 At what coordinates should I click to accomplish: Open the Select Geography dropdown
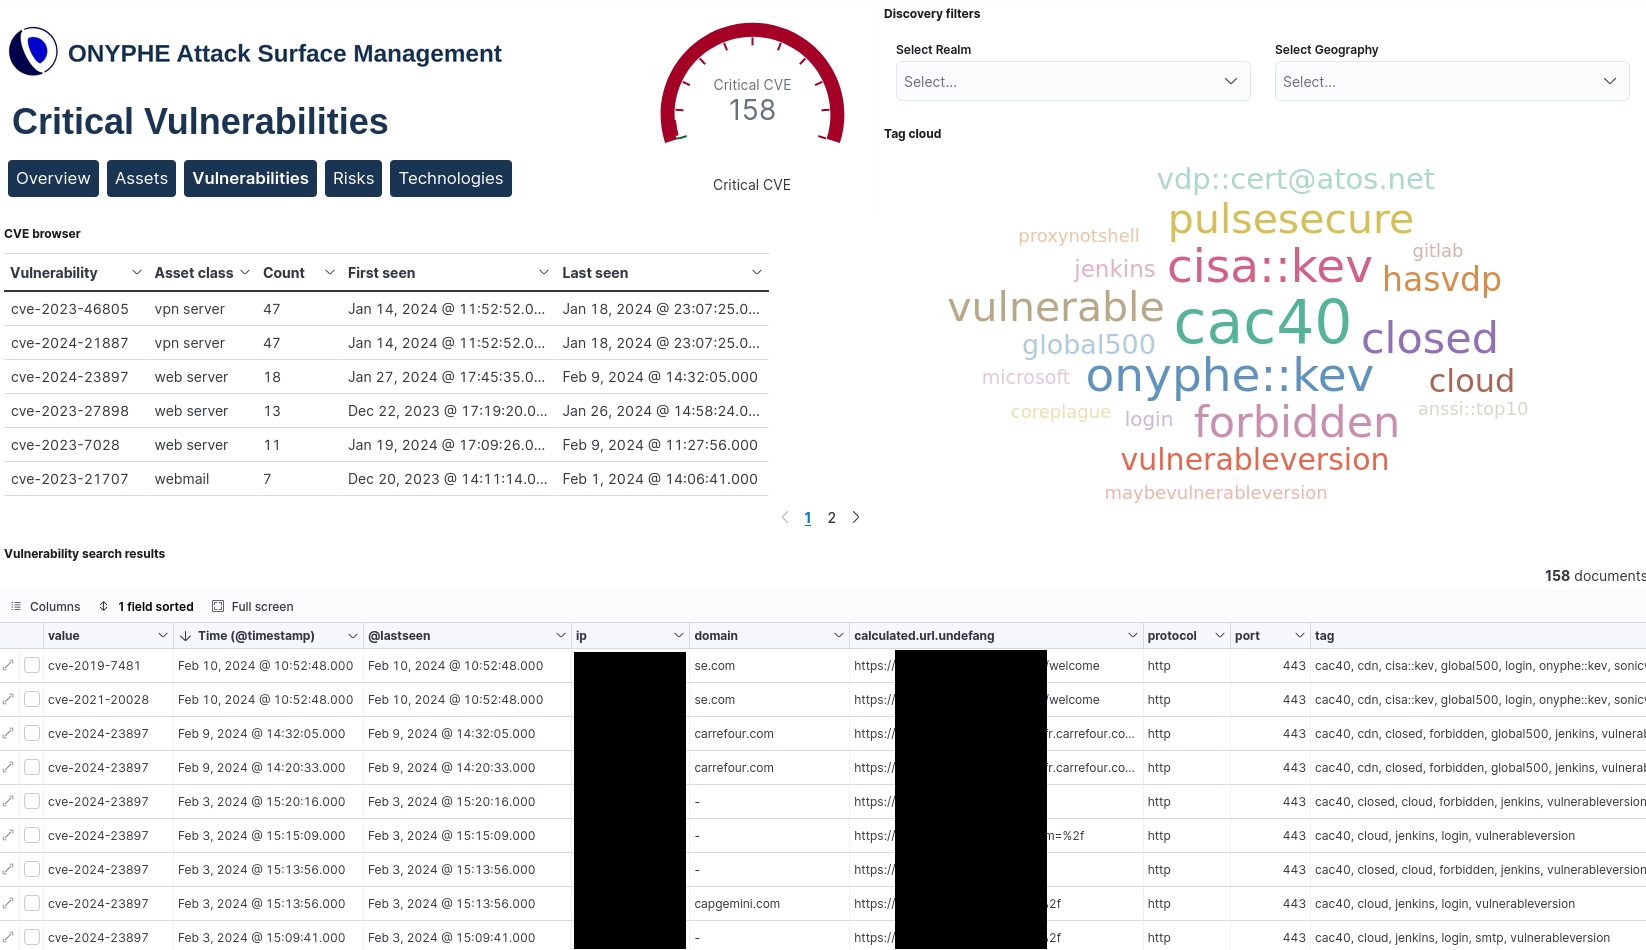pos(1452,81)
